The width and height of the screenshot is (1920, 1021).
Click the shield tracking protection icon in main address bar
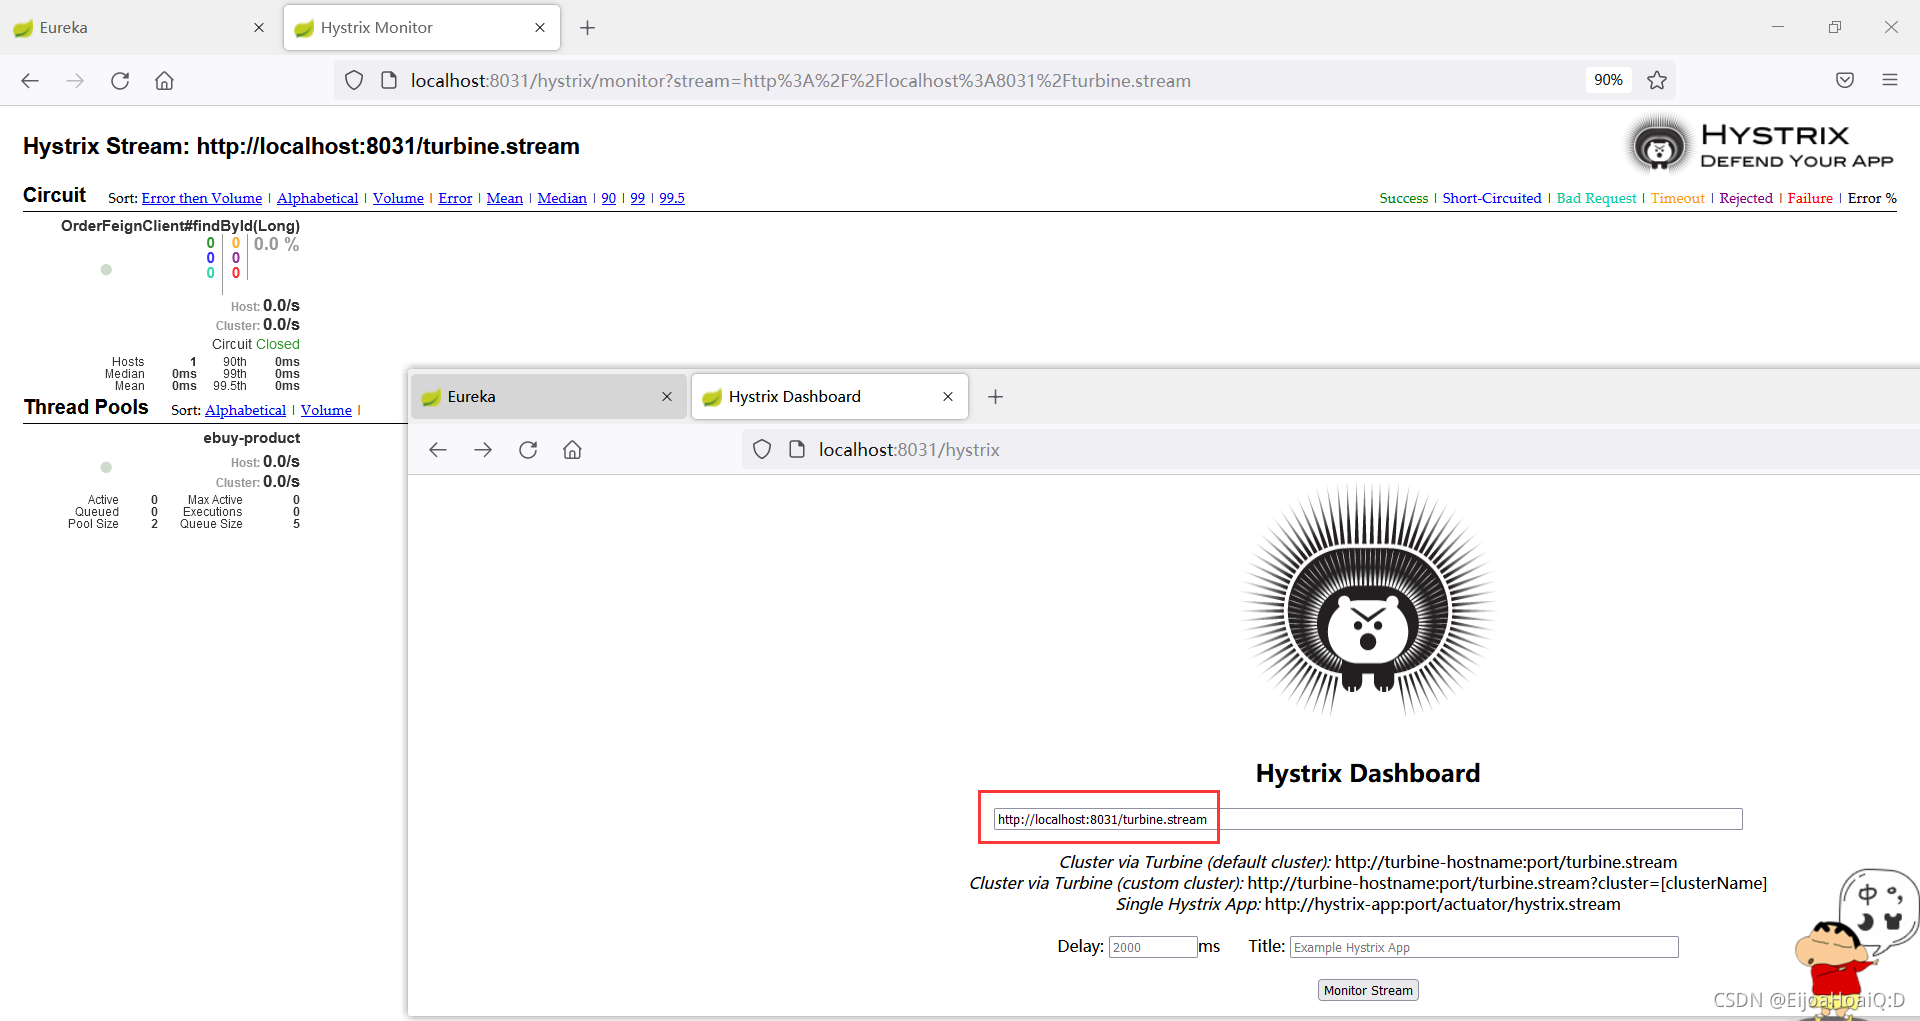[x=354, y=81]
